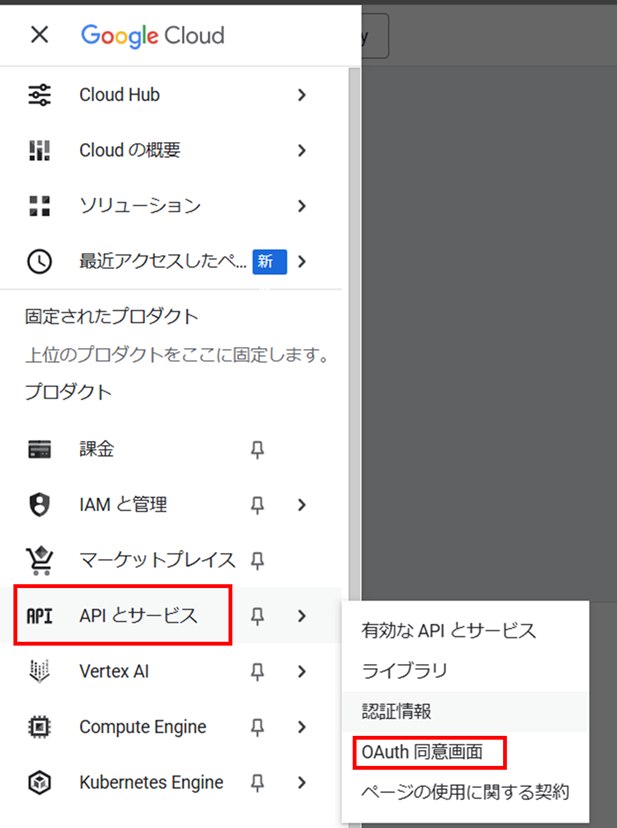Click the プロダクト section heading
Screen dimensions: 617x828
(x=68, y=392)
